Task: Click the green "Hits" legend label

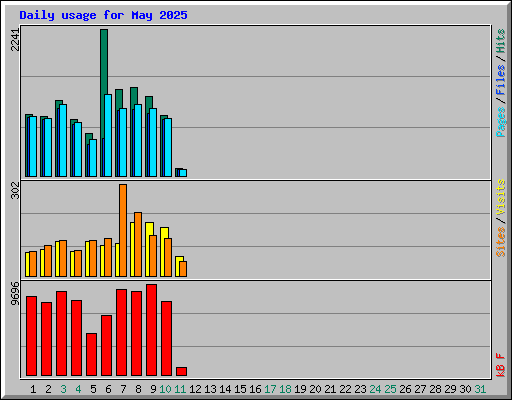Action: (x=501, y=41)
